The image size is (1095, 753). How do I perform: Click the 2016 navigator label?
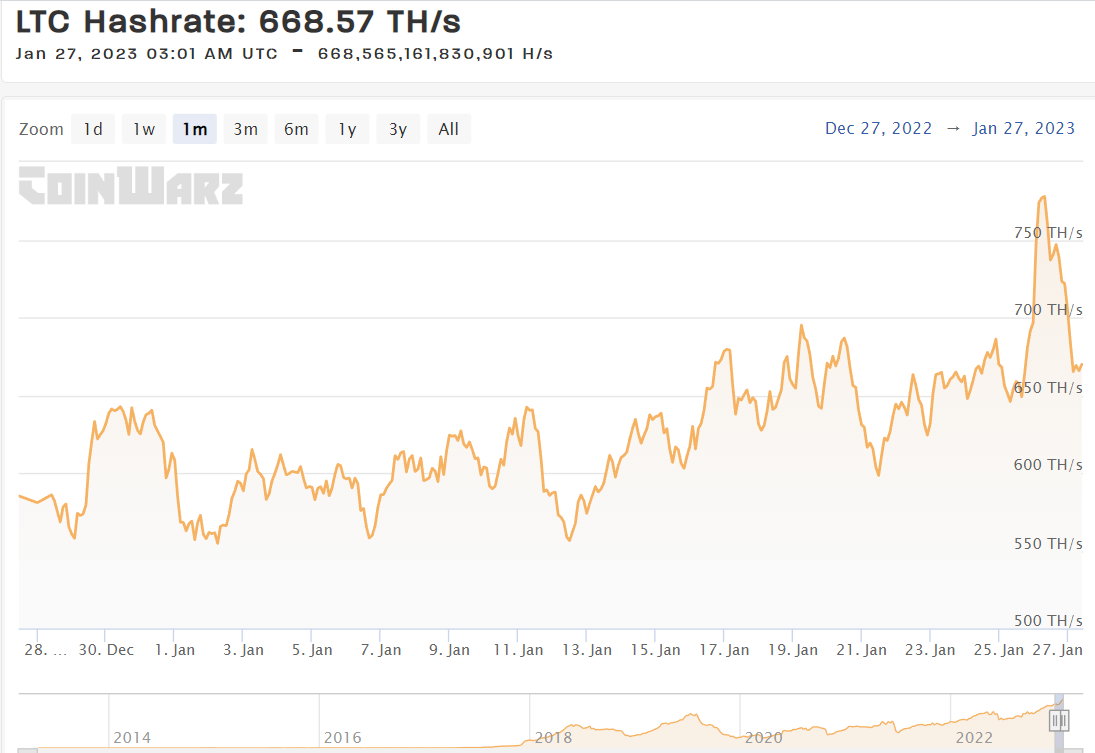click(343, 738)
